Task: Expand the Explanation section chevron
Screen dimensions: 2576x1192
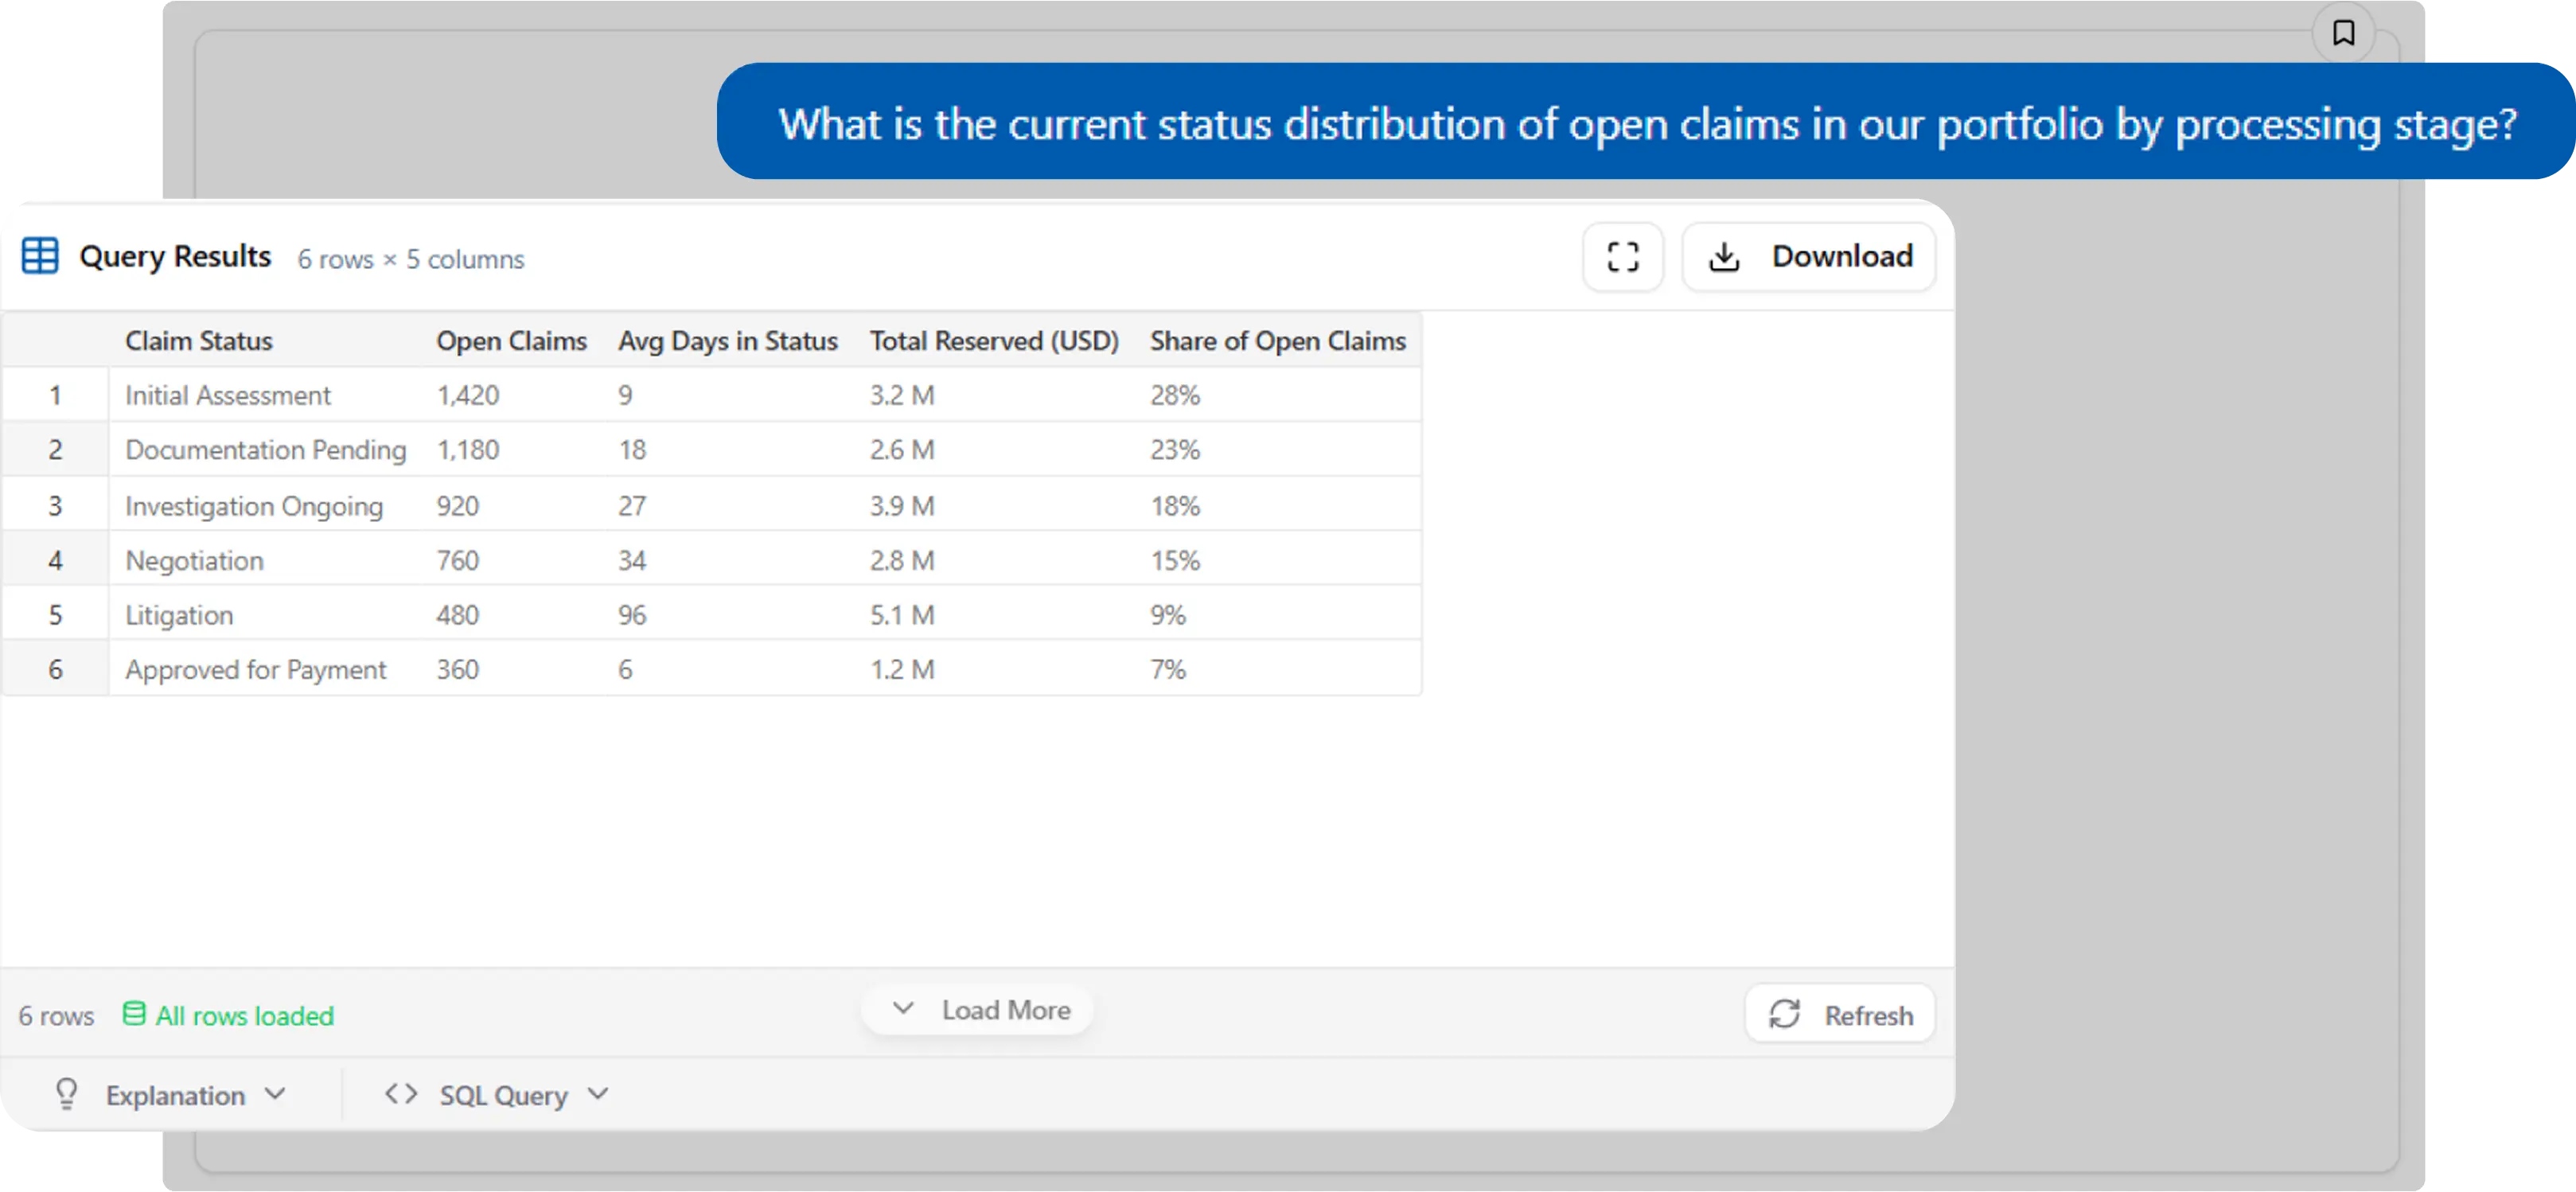Action: [x=275, y=1094]
